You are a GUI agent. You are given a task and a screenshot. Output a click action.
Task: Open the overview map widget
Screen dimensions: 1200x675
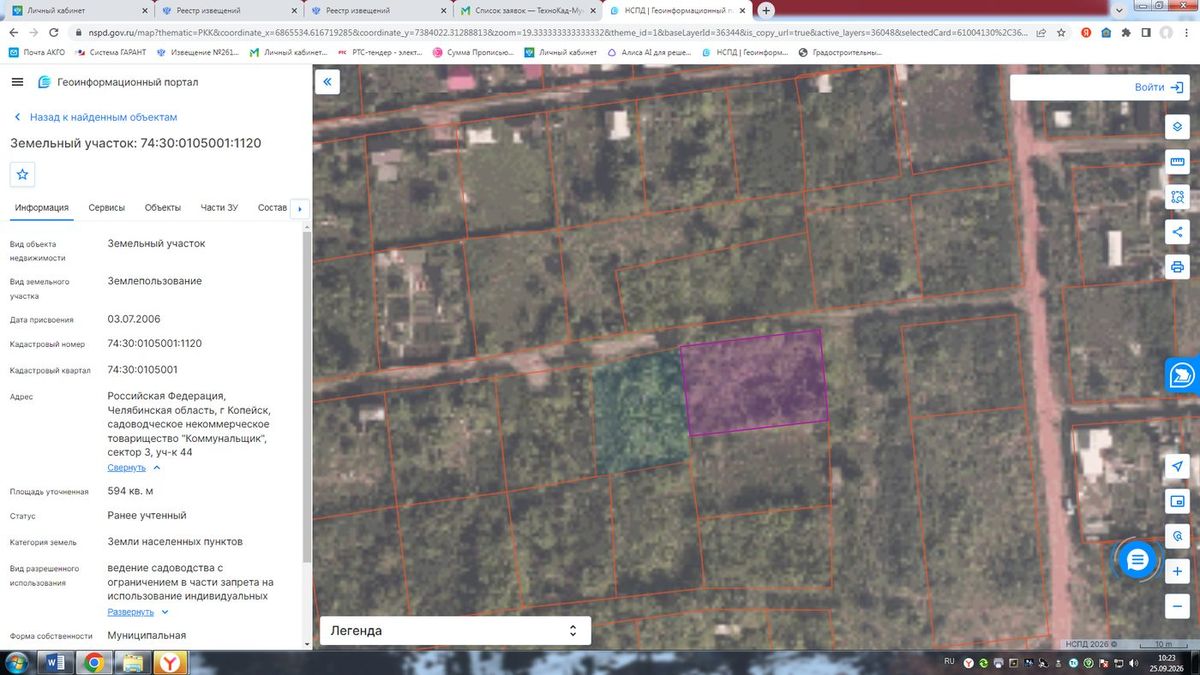1177,502
